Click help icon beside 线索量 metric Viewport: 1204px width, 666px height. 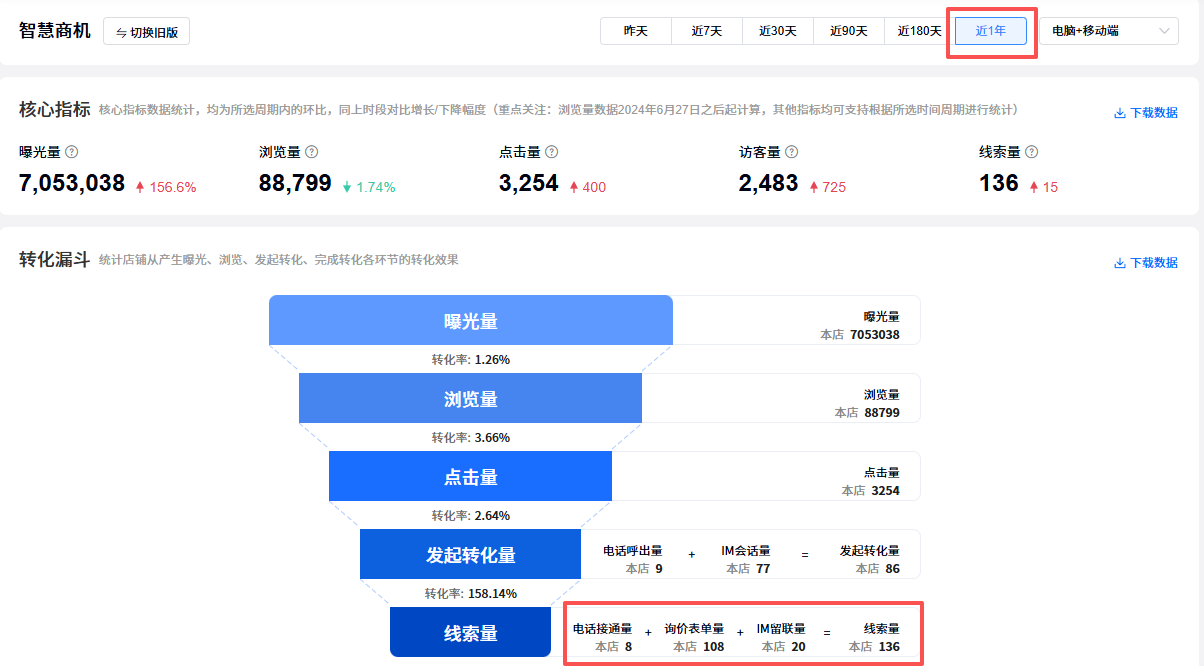click(1032, 153)
